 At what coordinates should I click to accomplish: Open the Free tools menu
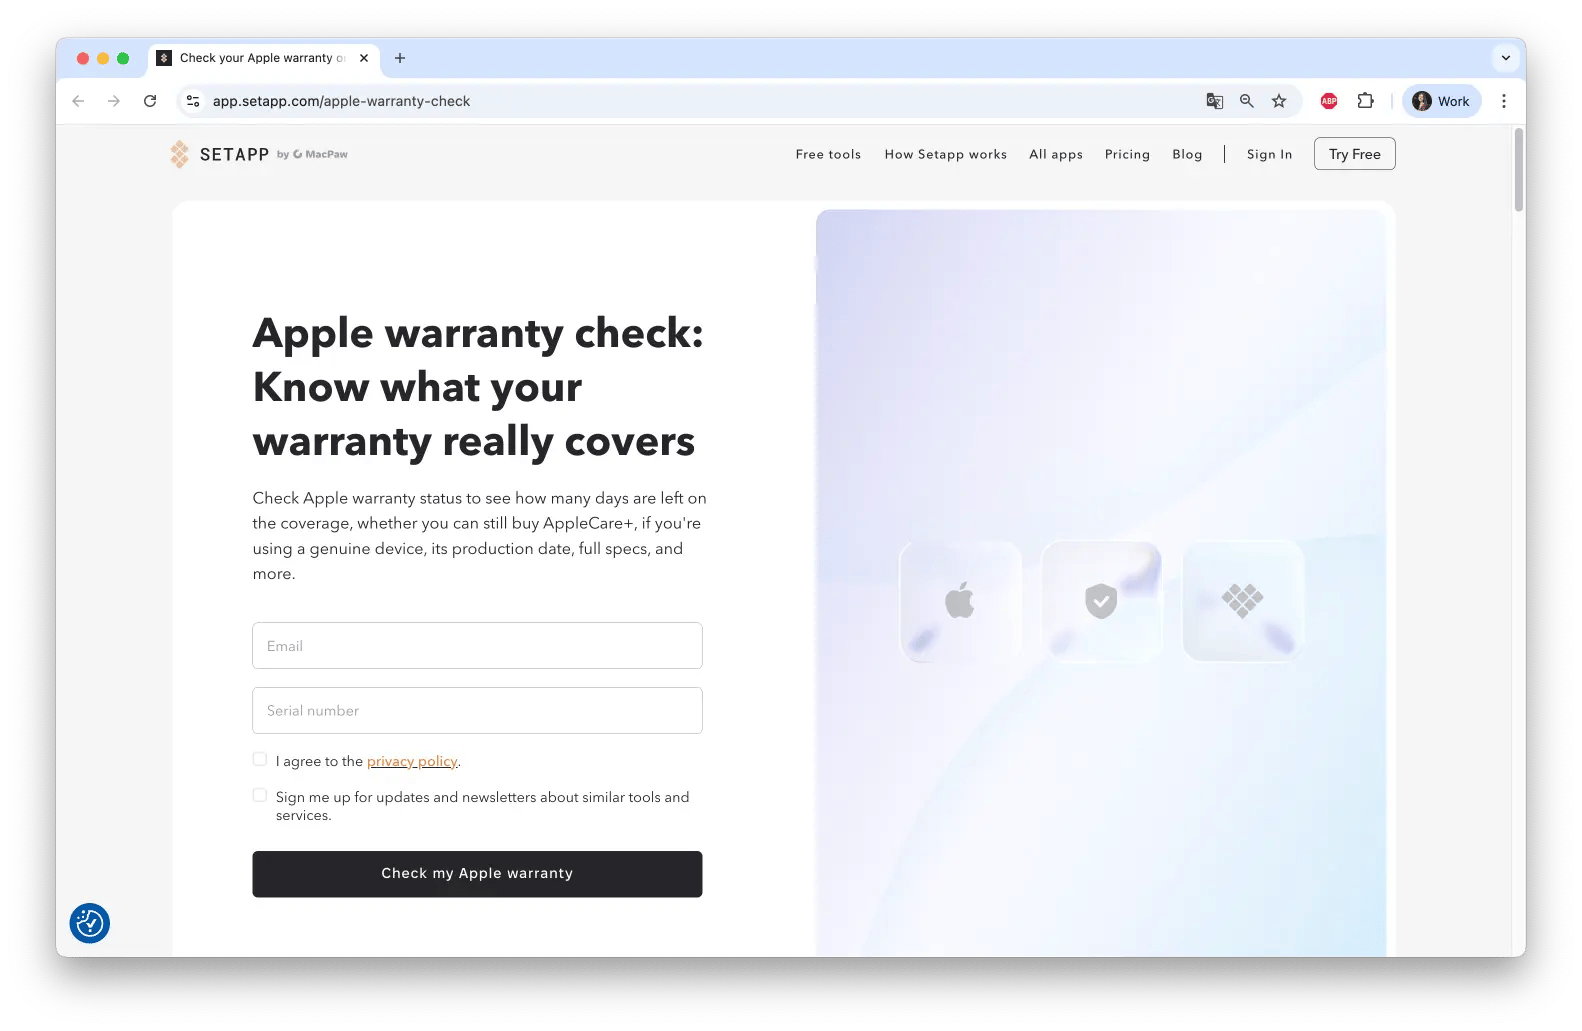pyautogui.click(x=828, y=154)
